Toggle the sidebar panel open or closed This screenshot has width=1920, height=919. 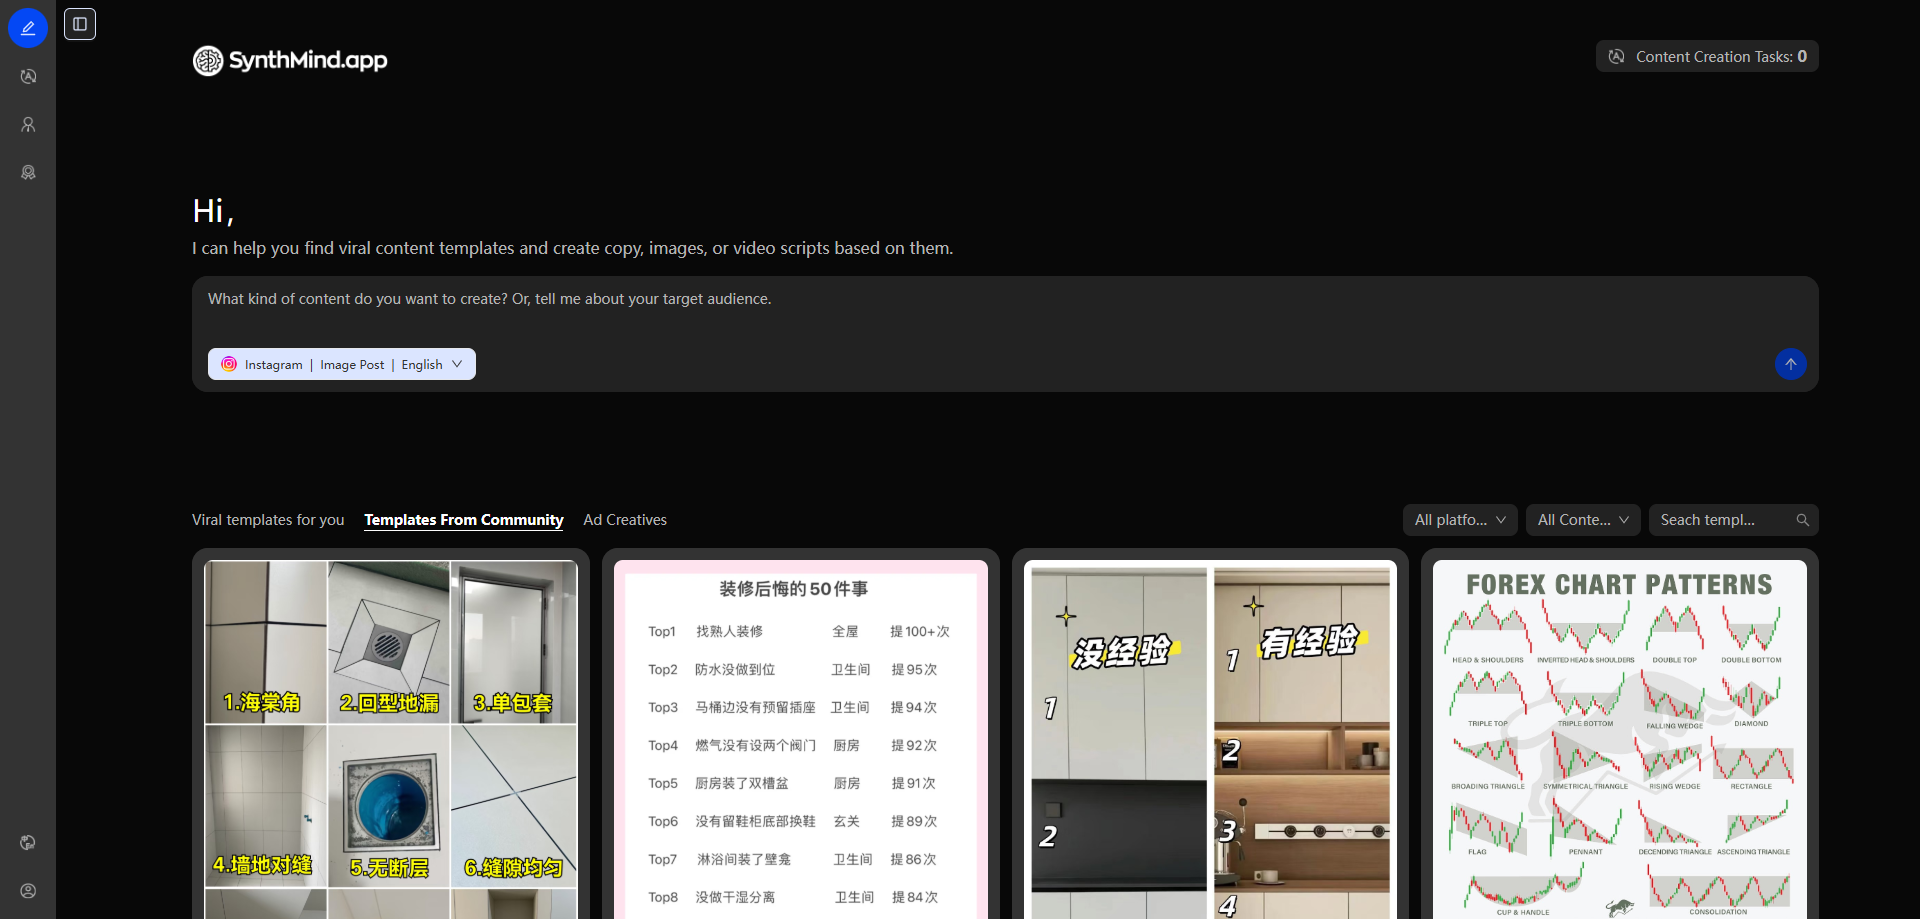pos(79,24)
